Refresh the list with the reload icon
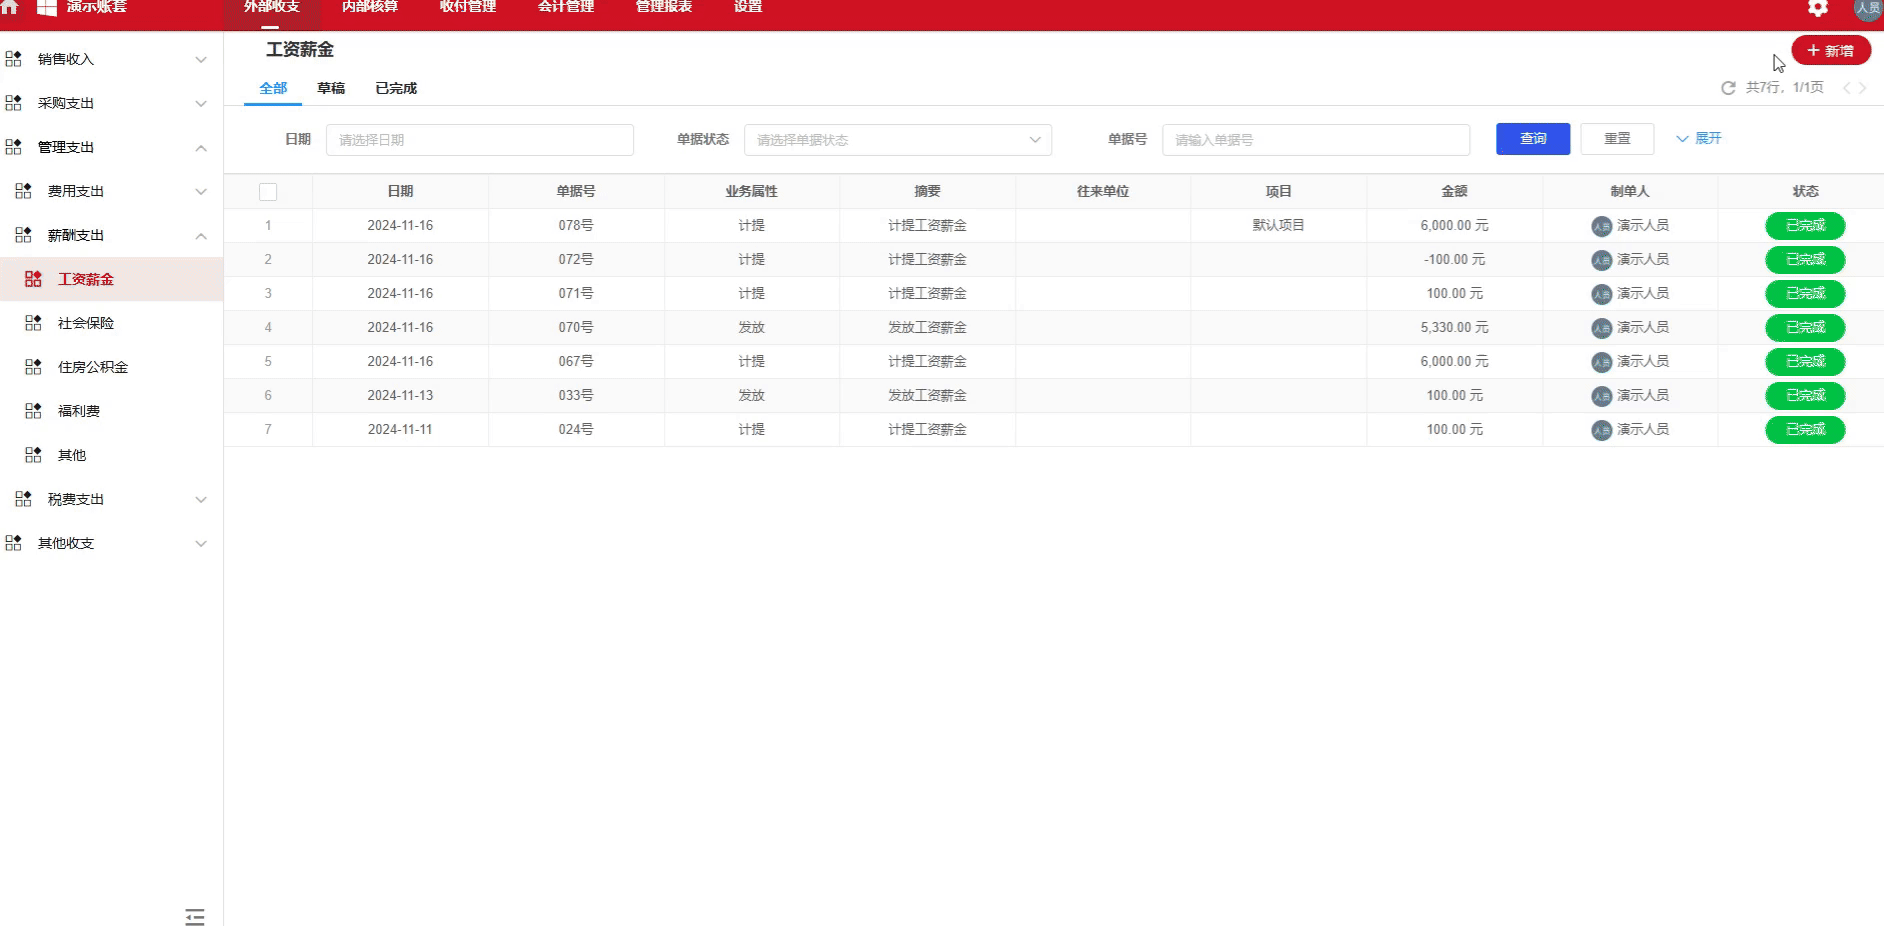 coord(1728,88)
